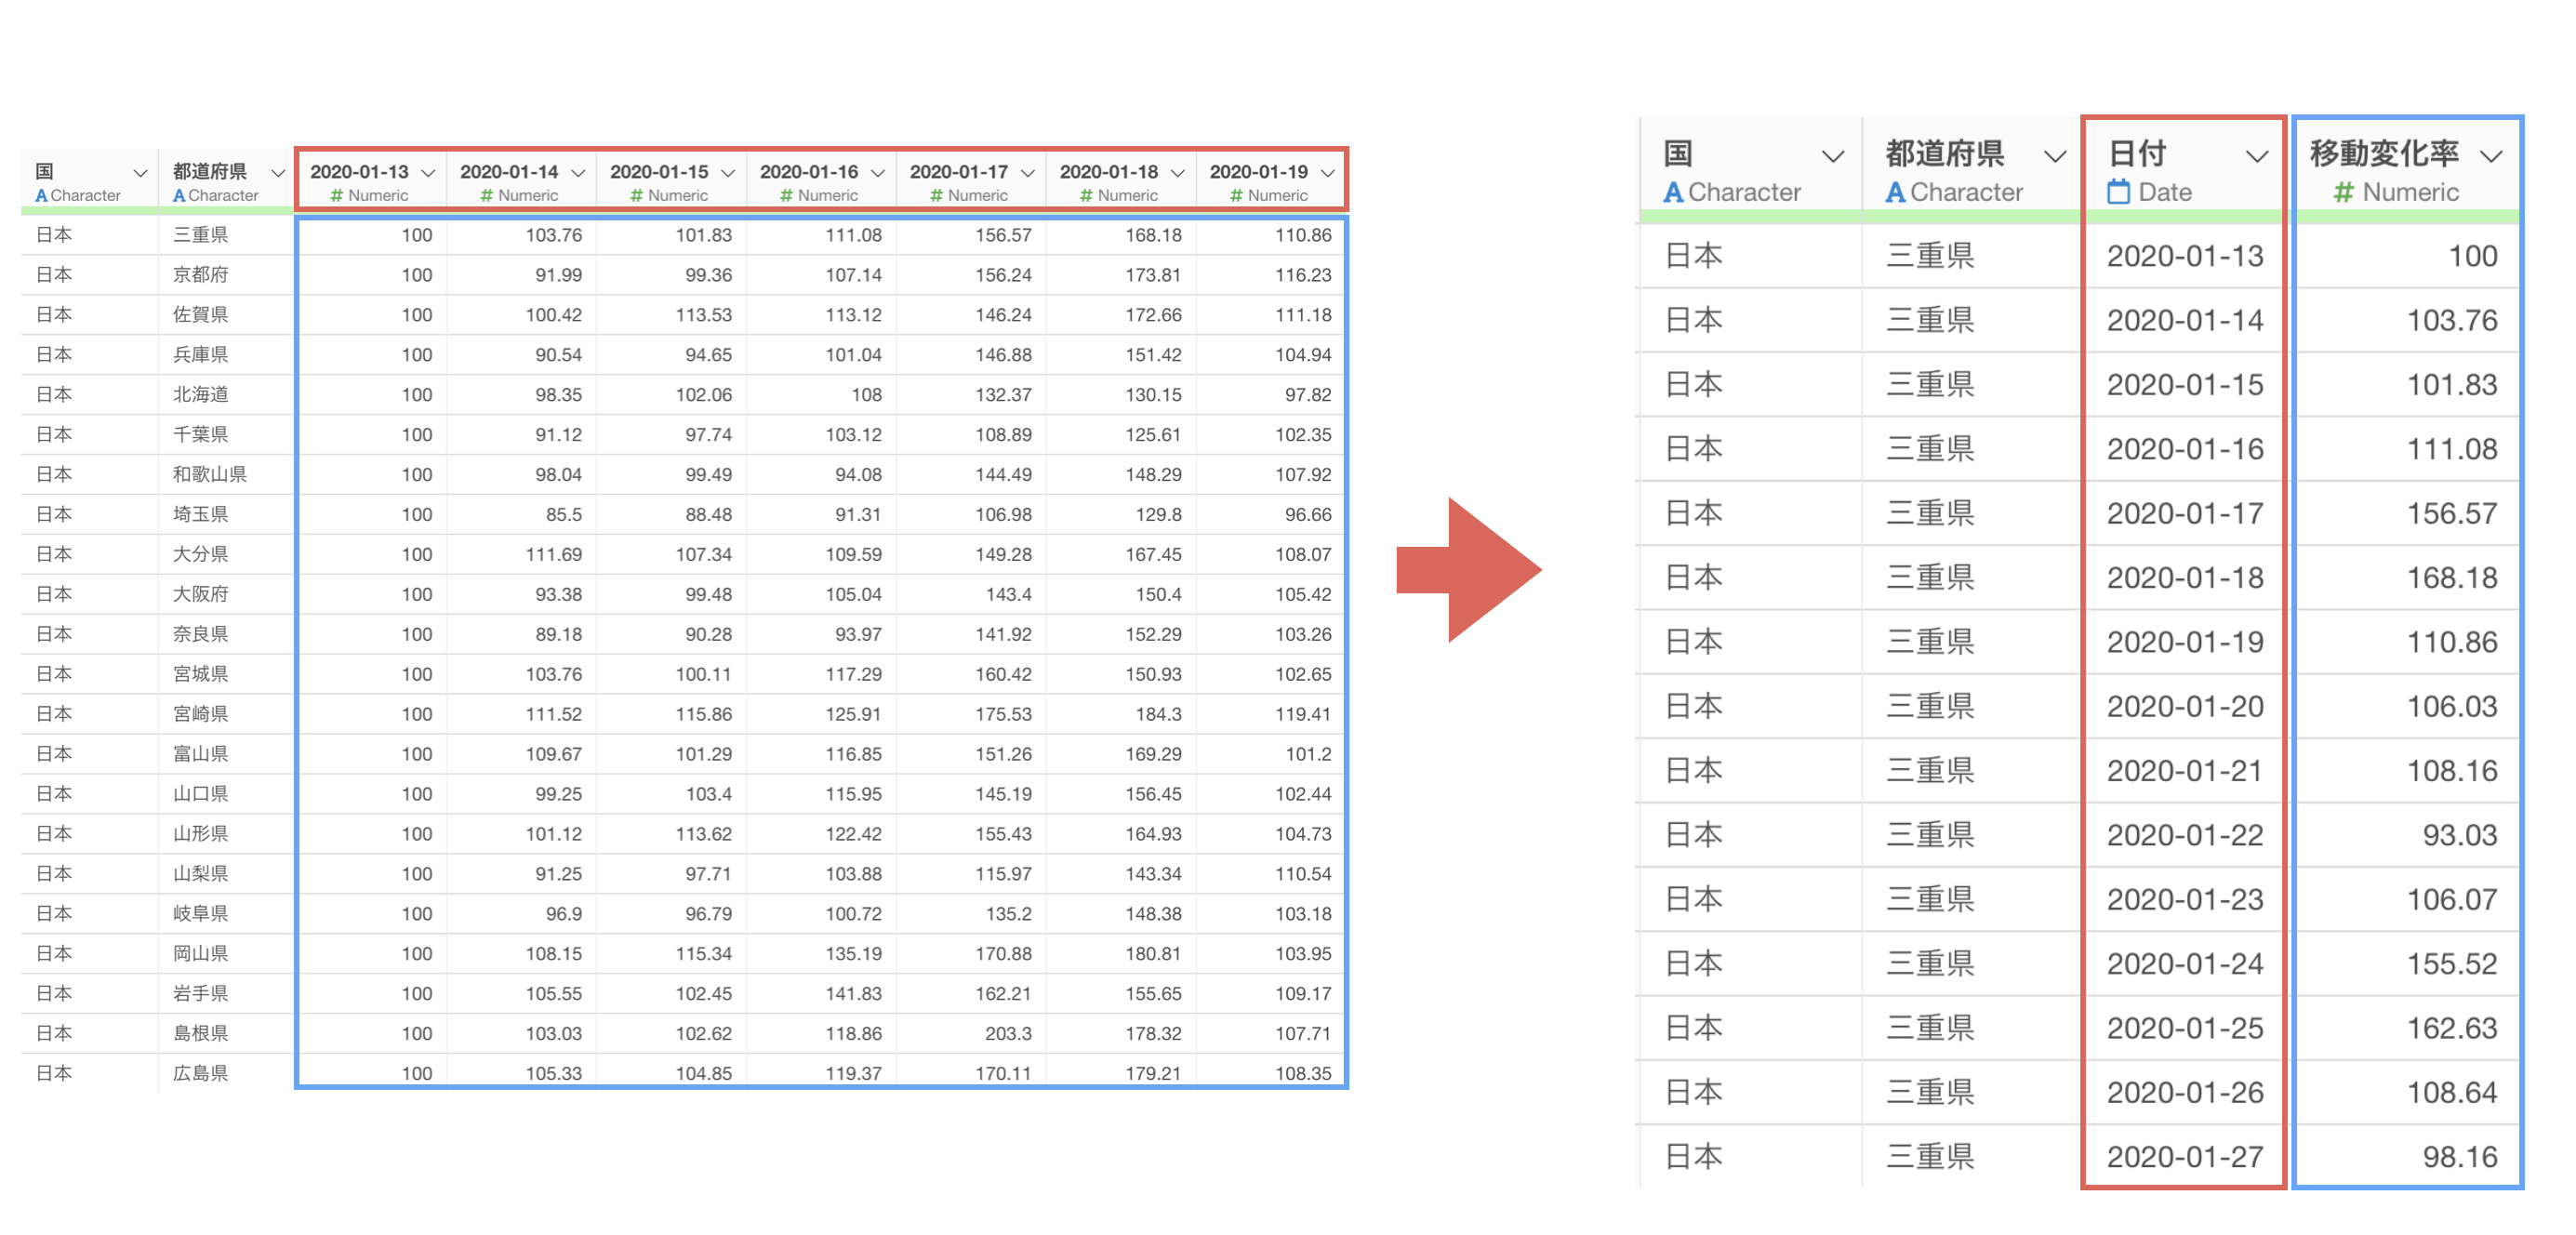Click the Numeric hash icon under 2020-01-17
Viewport: 2576px width, 1235px height.
(x=937, y=195)
